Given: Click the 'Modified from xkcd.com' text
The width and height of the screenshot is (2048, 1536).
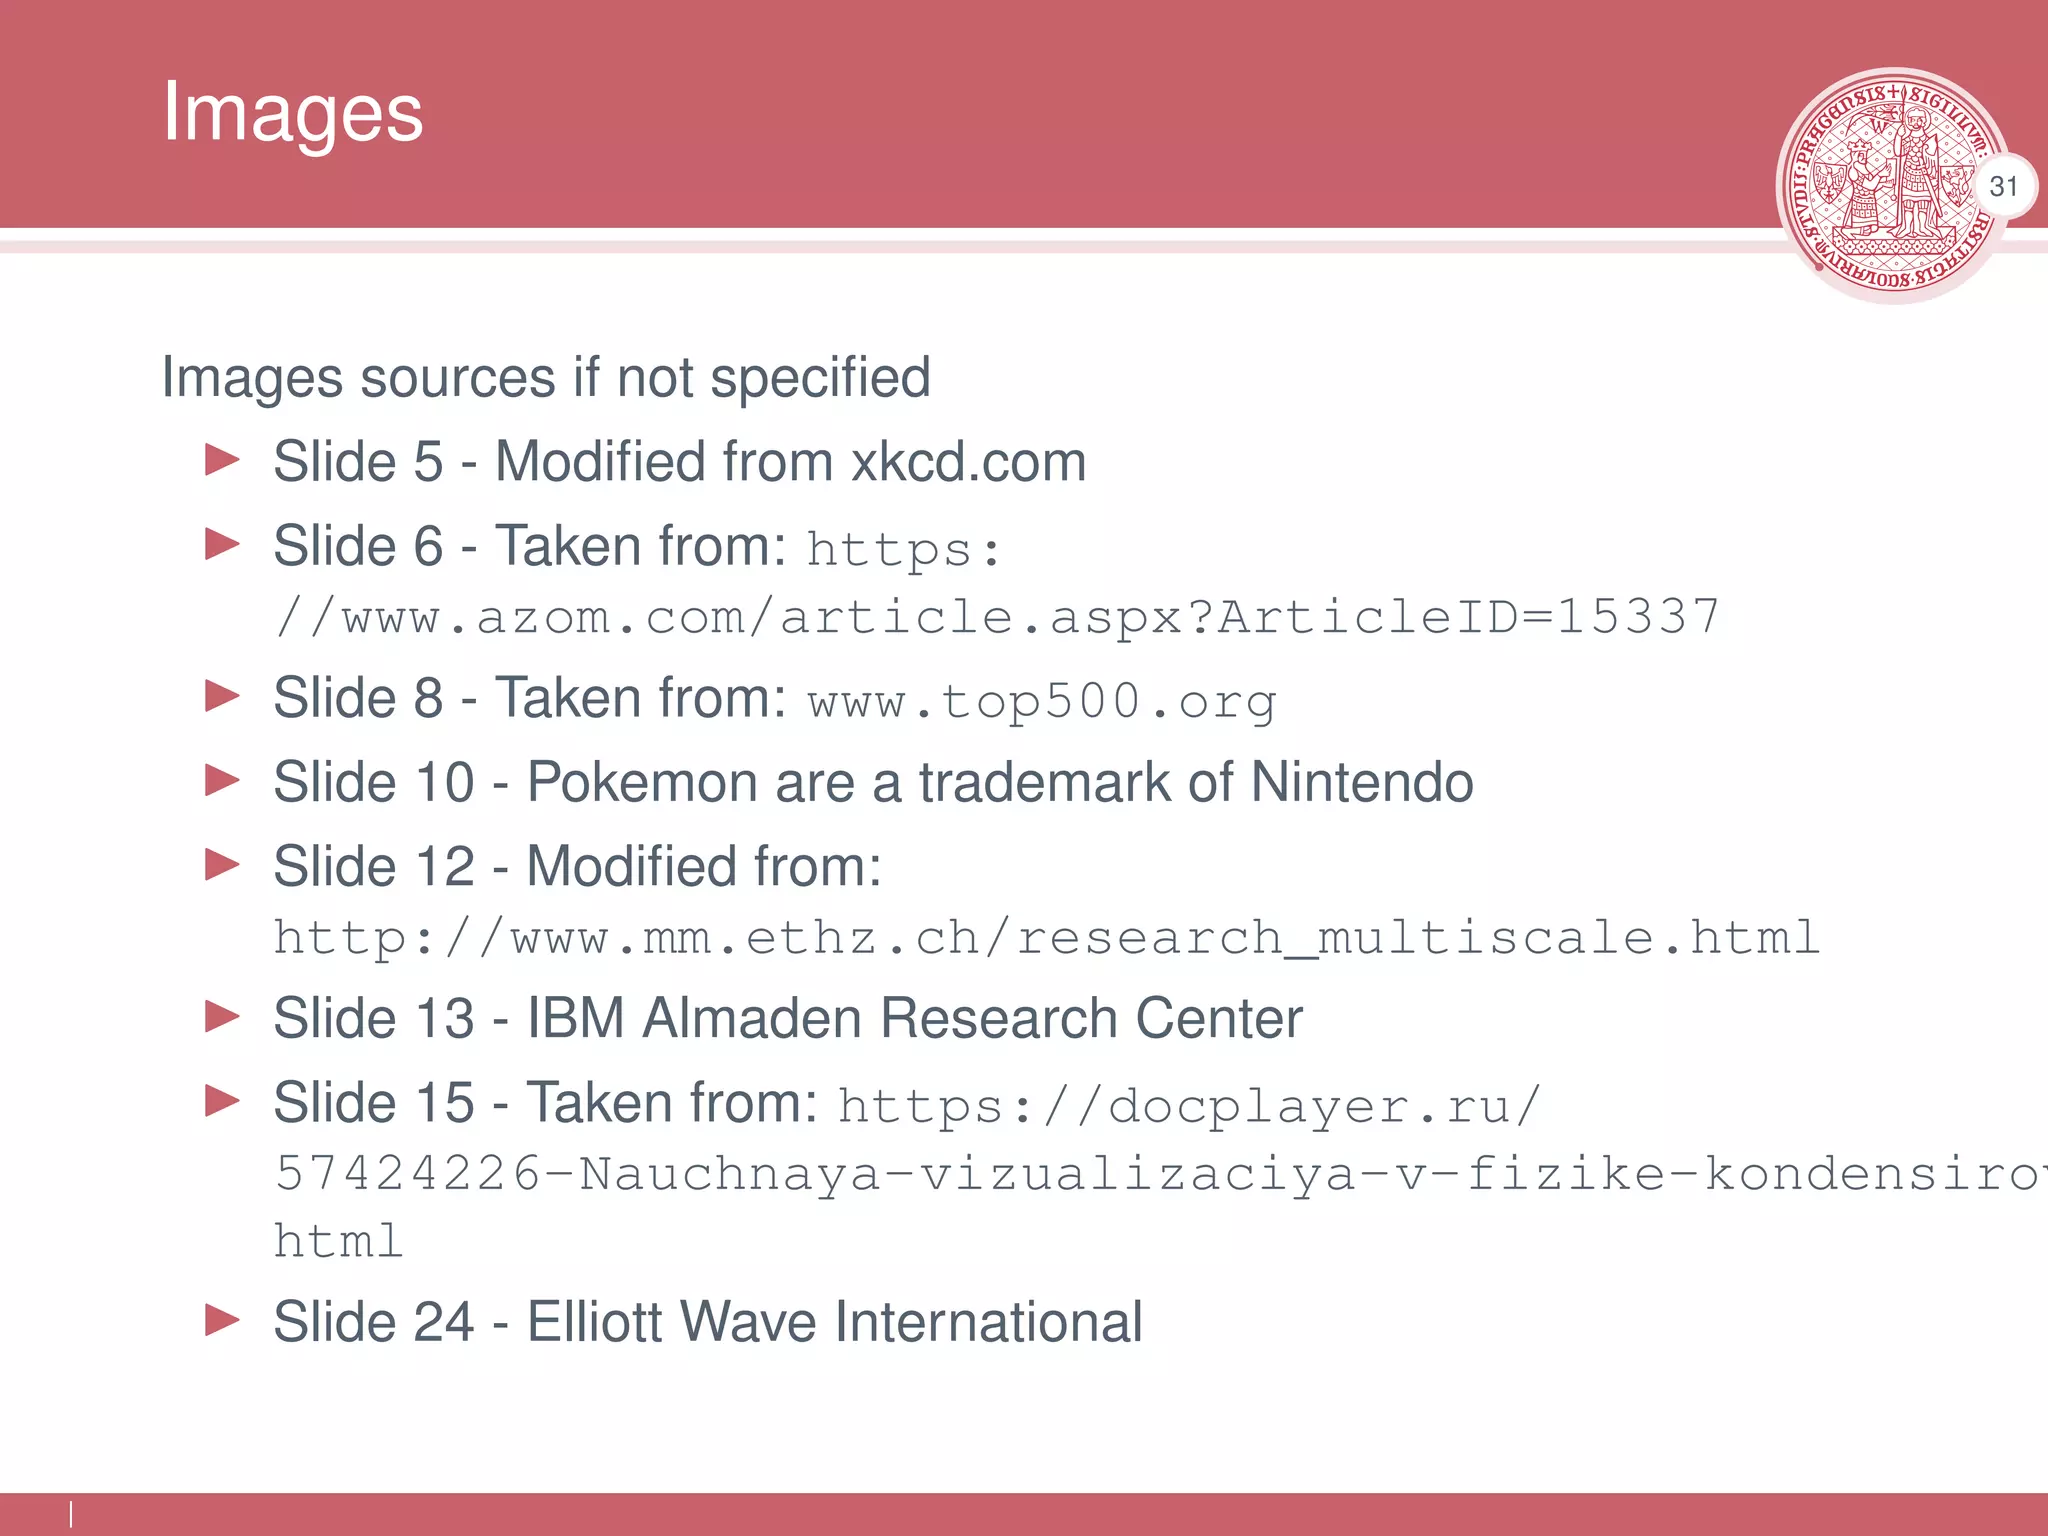Looking at the screenshot, I should point(790,462).
